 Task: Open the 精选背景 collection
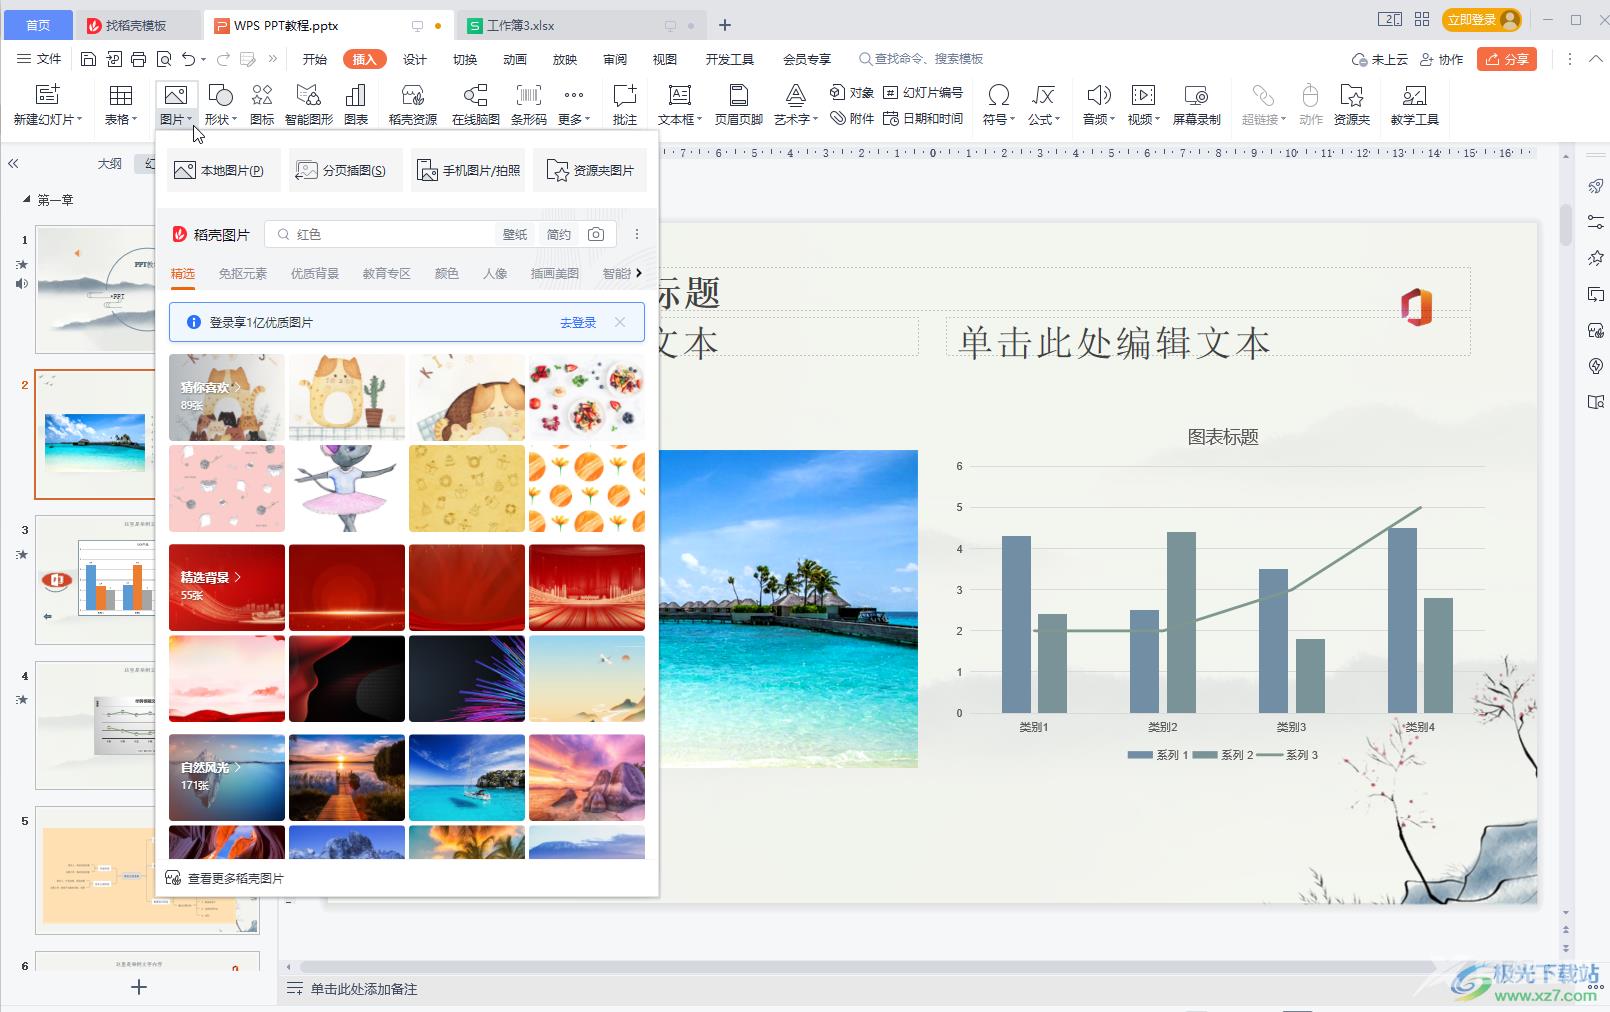(x=227, y=587)
